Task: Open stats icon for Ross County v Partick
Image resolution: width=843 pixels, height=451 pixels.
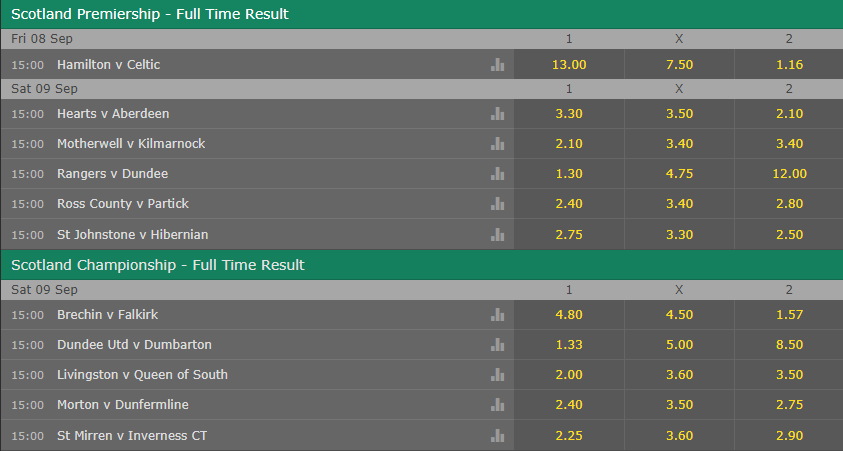Action: (x=497, y=204)
